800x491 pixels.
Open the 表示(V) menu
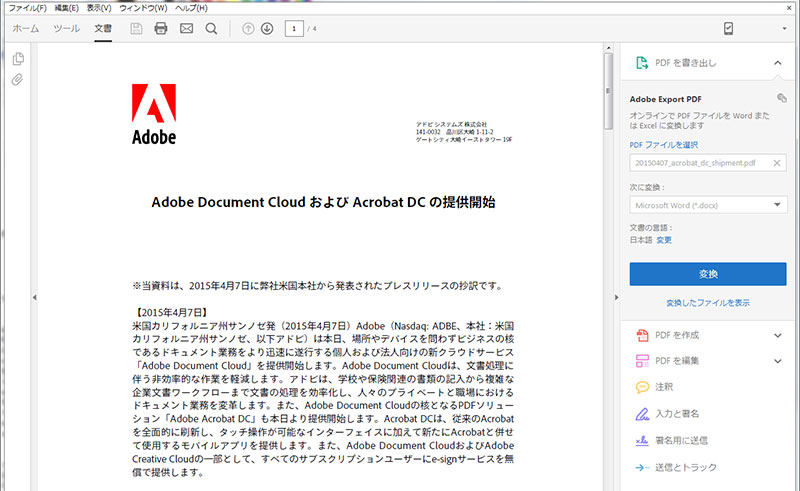point(99,8)
